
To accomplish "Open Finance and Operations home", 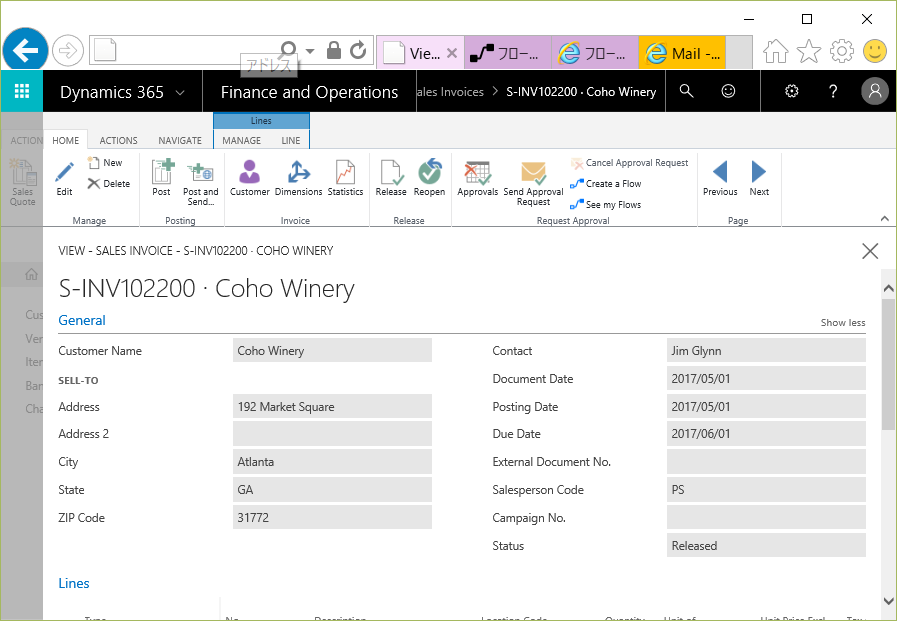I will click(309, 92).
